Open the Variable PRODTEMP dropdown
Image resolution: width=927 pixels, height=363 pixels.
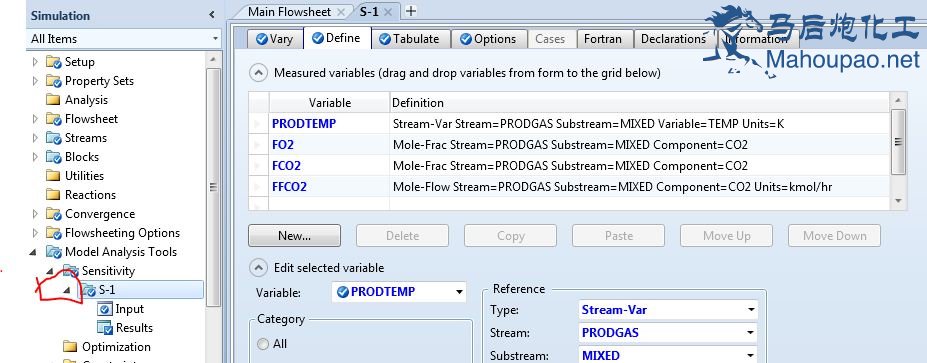coord(459,292)
